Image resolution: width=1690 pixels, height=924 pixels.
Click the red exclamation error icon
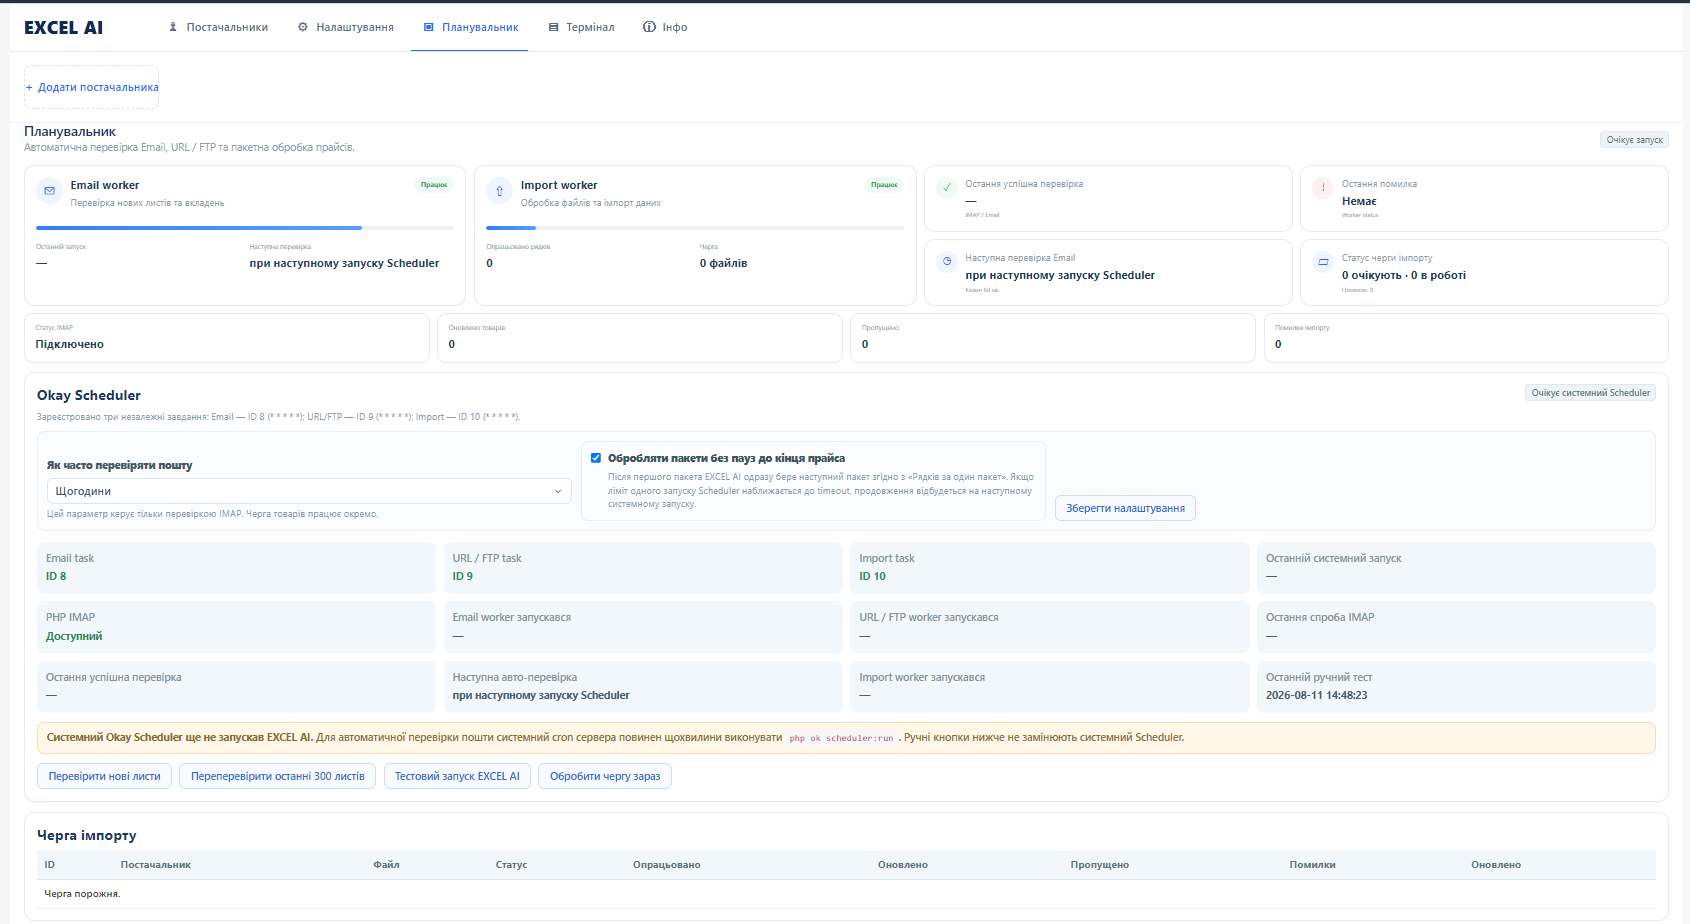pyautogui.click(x=1323, y=187)
